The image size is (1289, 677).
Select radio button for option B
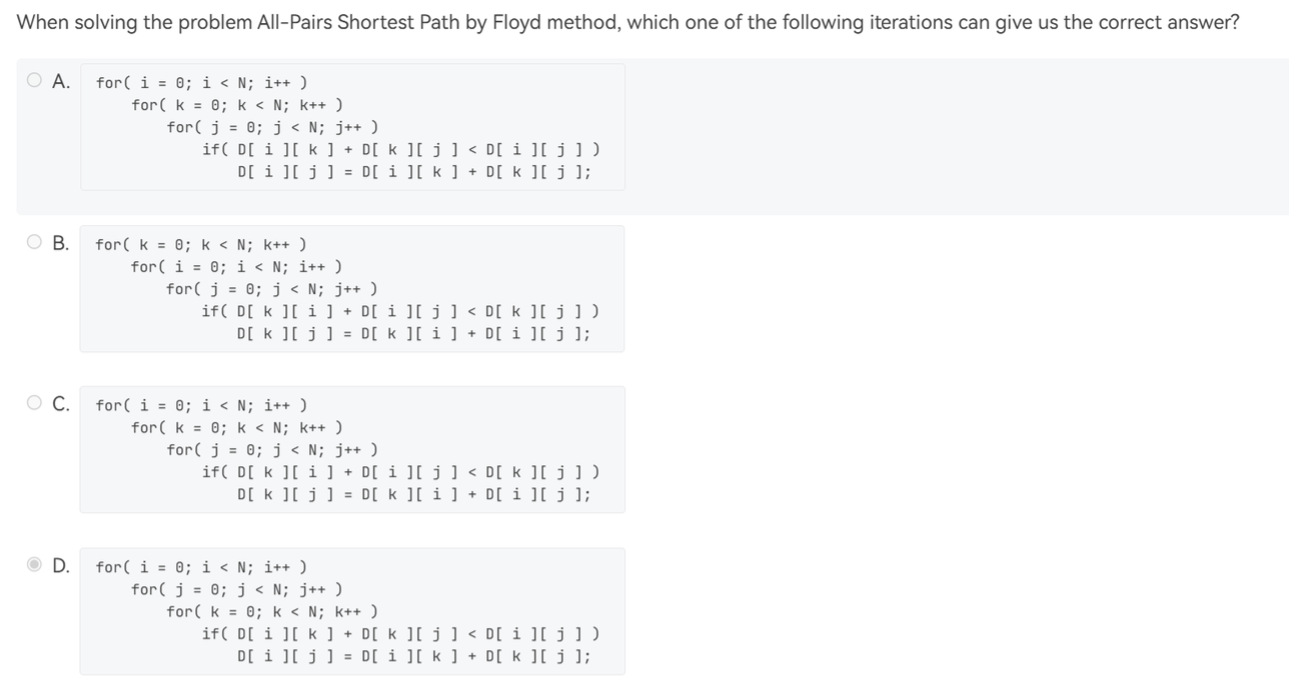coord(35,242)
